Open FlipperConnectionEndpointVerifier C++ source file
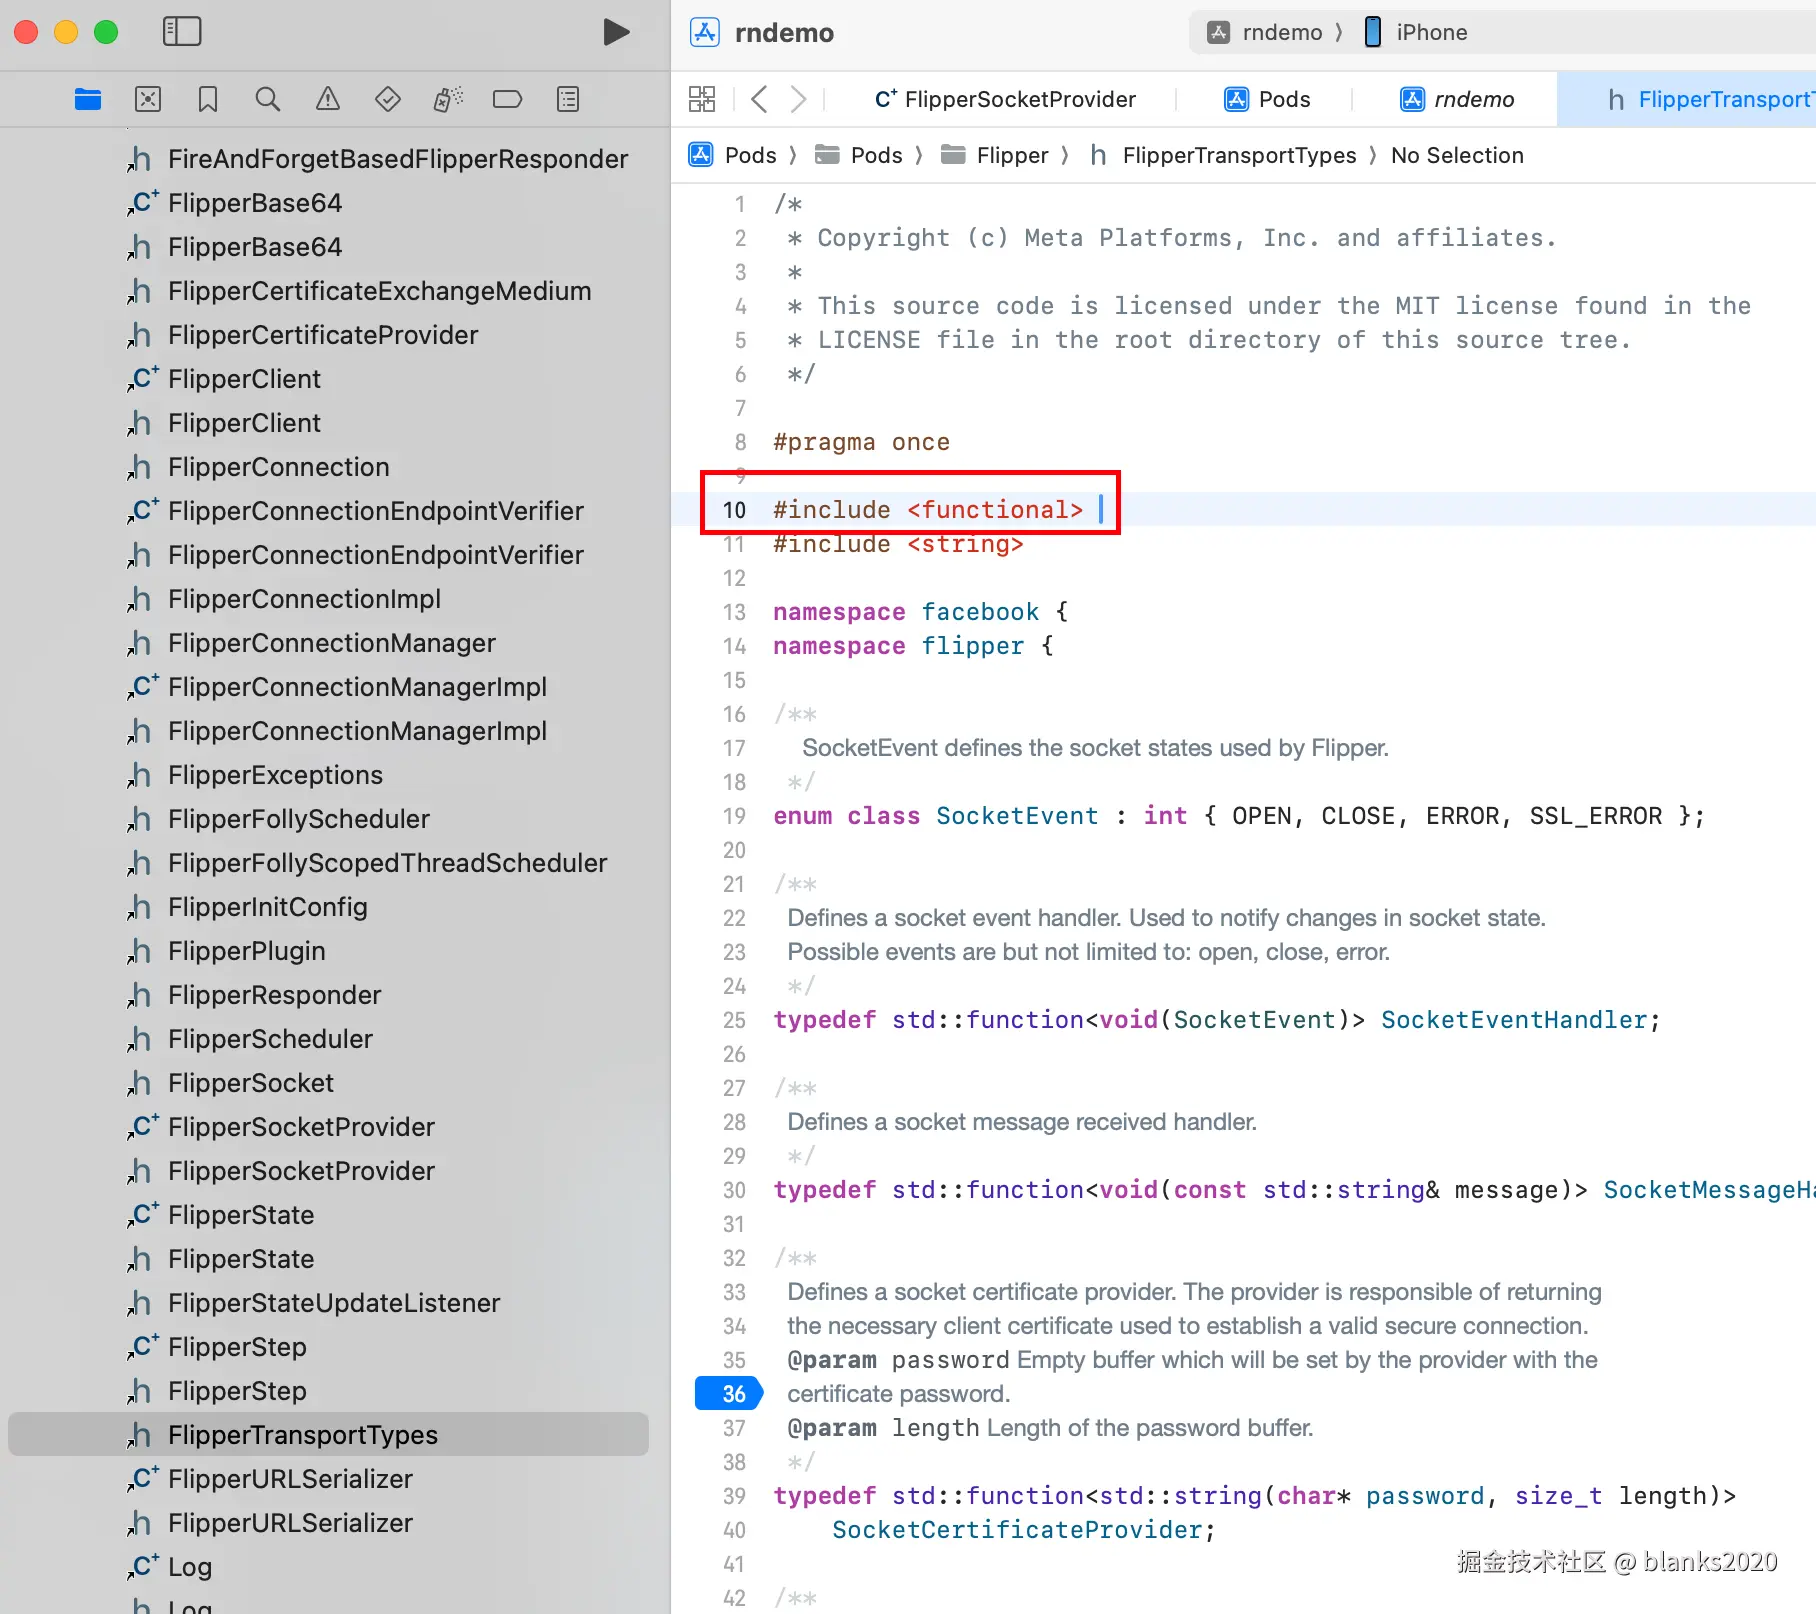The image size is (1816, 1614). (356, 511)
